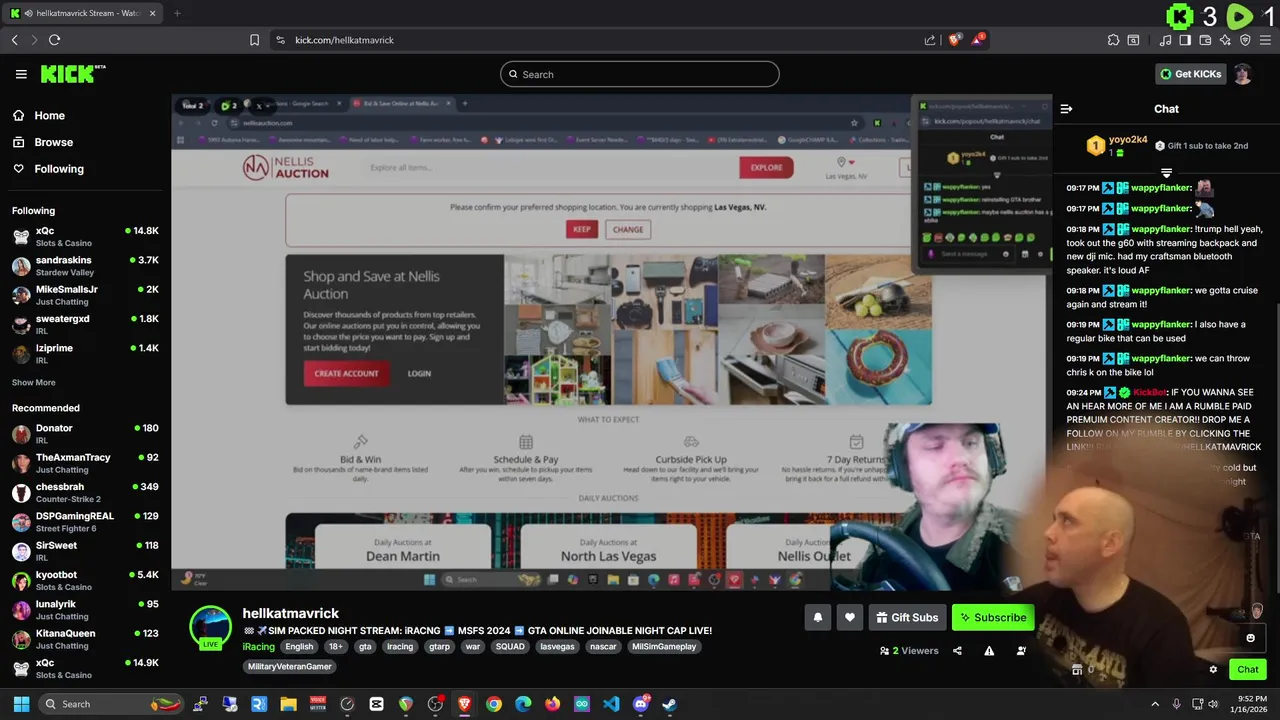Viewport: 1280px width, 720px height.
Task: Open the browser main menu icon
Action: pyautogui.click(x=1265, y=40)
